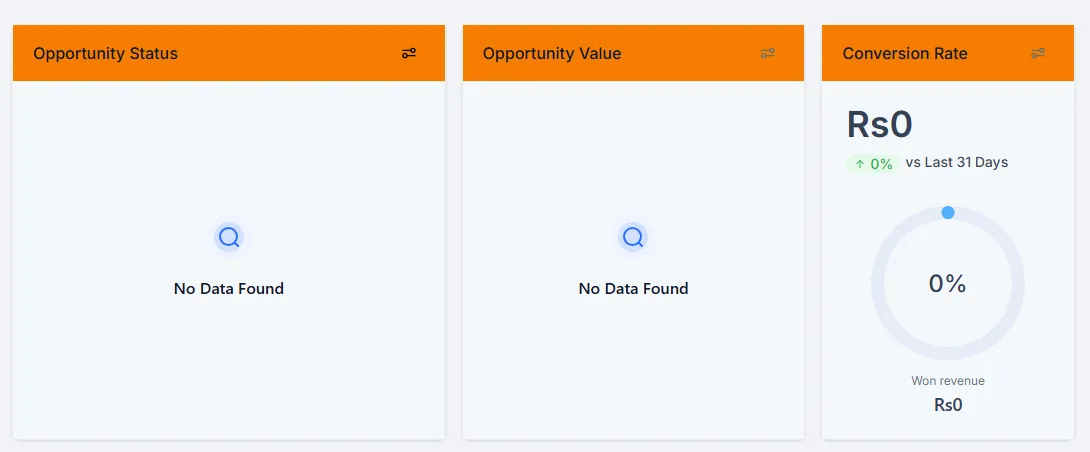Click blue dot on conversion ring

click(947, 212)
